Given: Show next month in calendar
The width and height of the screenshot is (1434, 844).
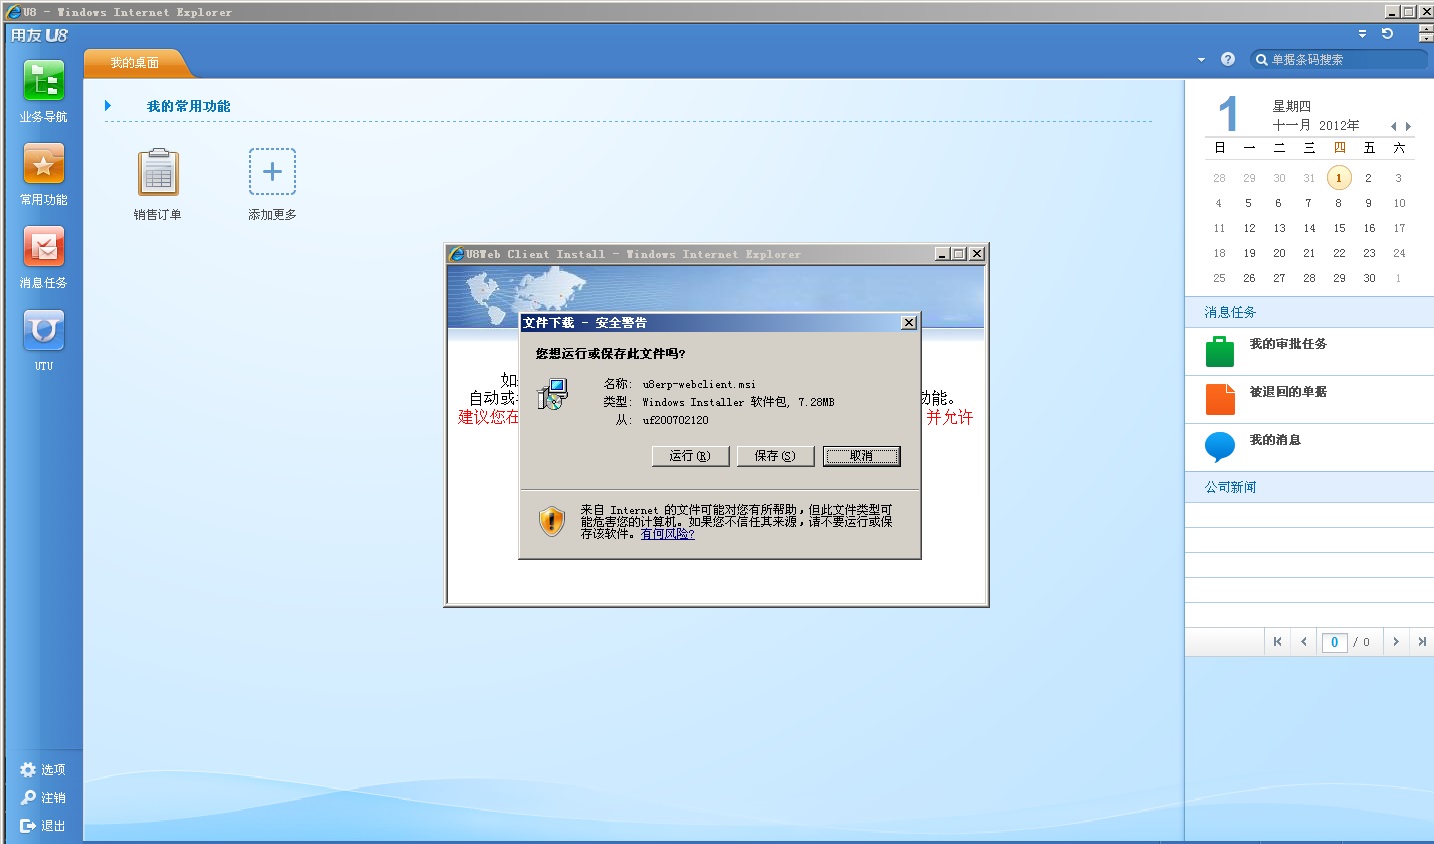Looking at the screenshot, I should tap(1408, 127).
